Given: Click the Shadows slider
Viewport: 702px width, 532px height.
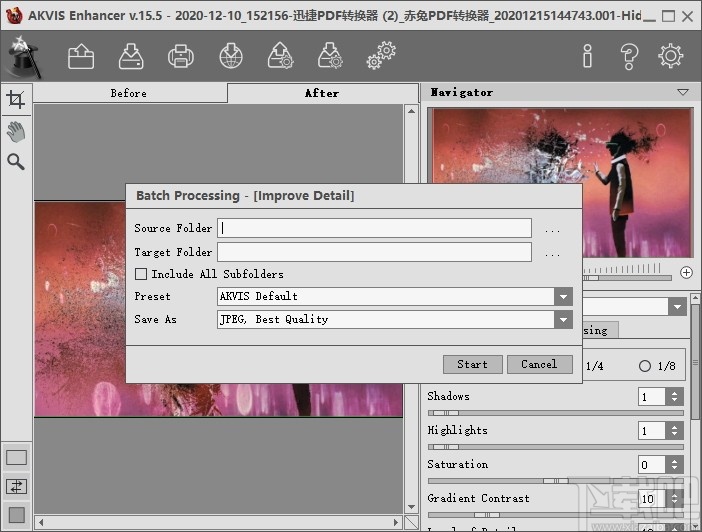Looking at the screenshot, I should click(x=556, y=413).
